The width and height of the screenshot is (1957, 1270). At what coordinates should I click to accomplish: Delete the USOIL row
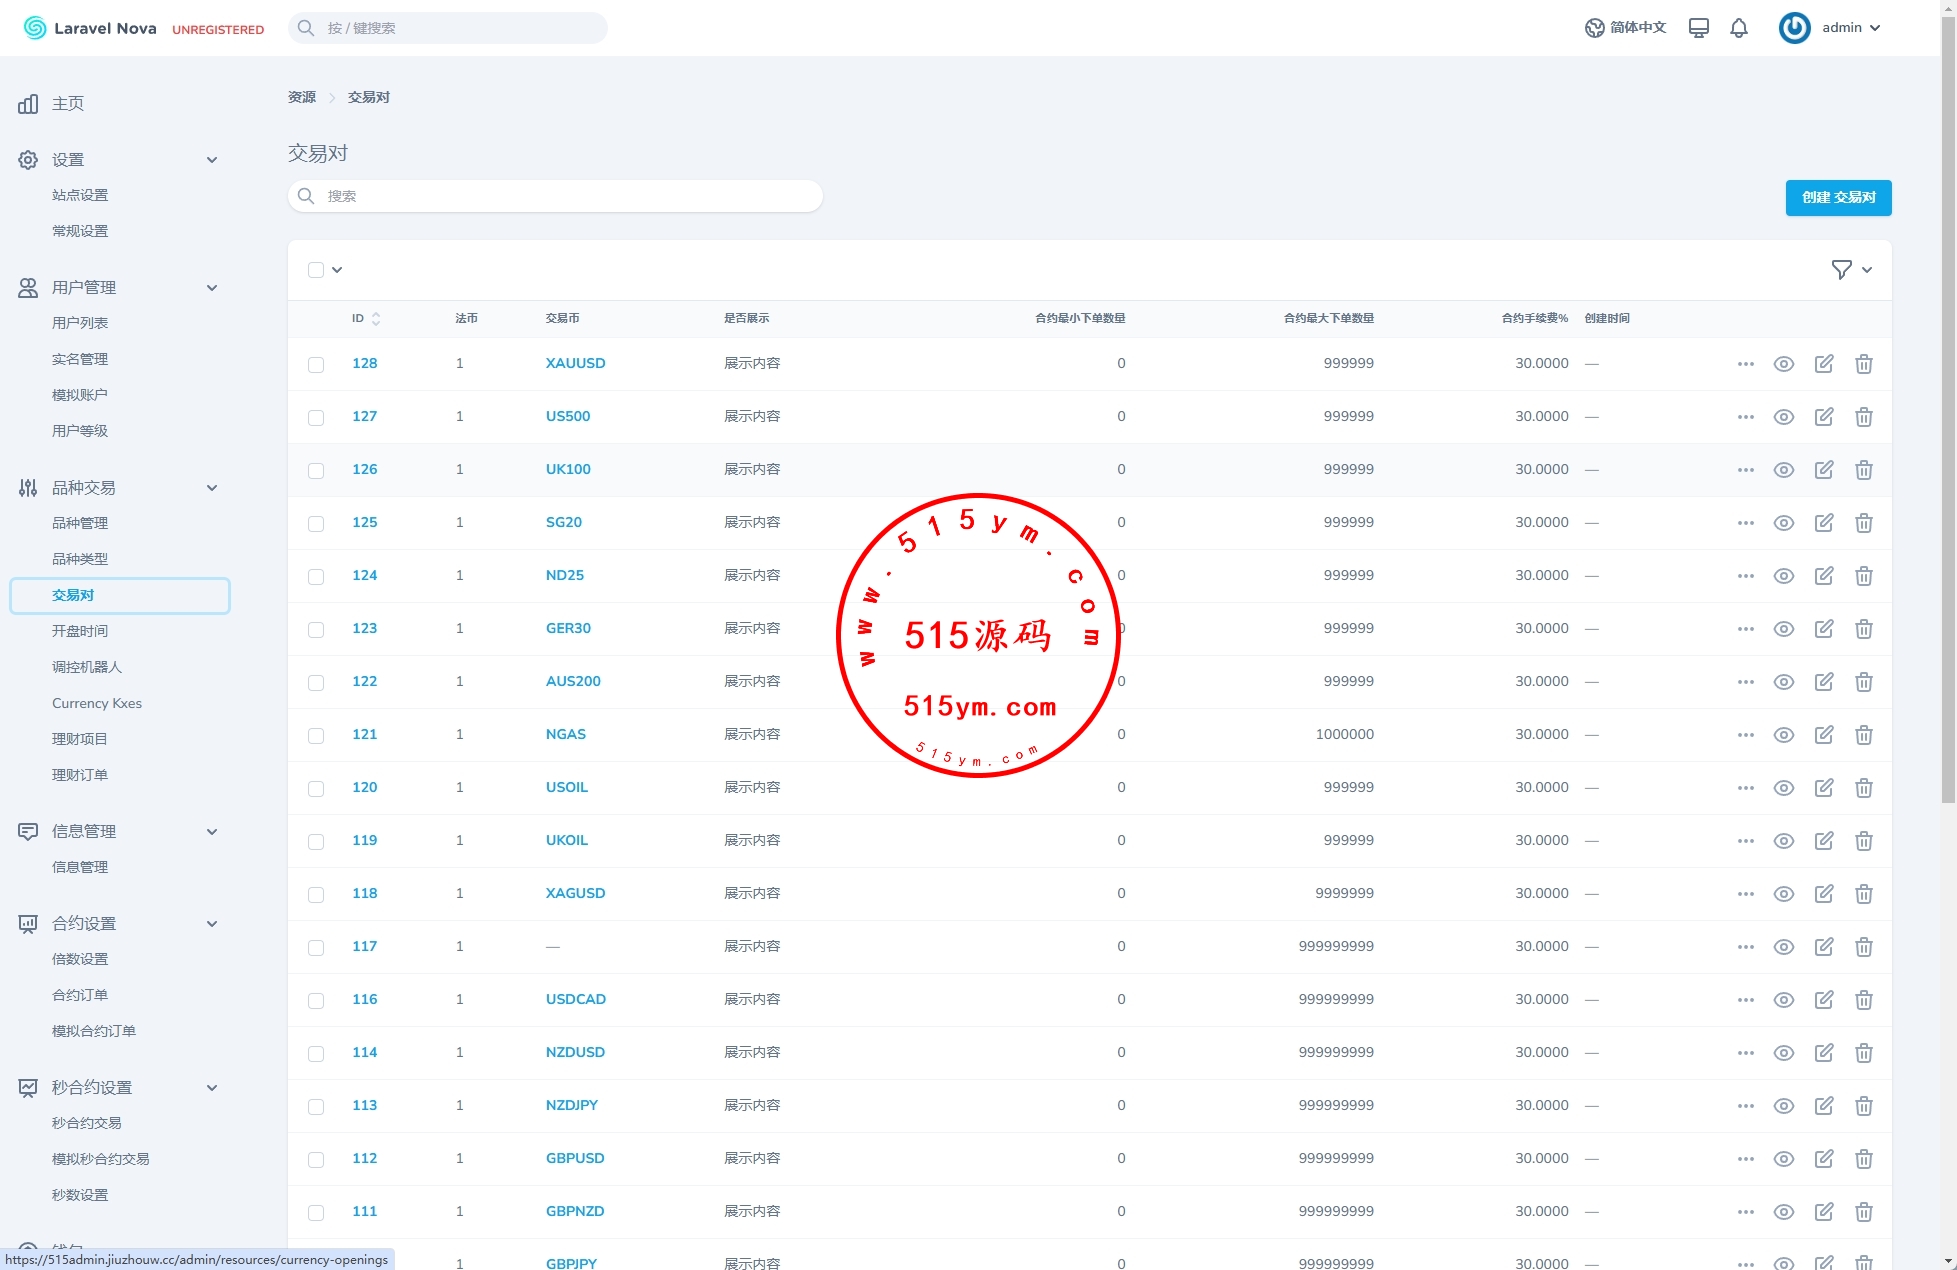point(1863,788)
